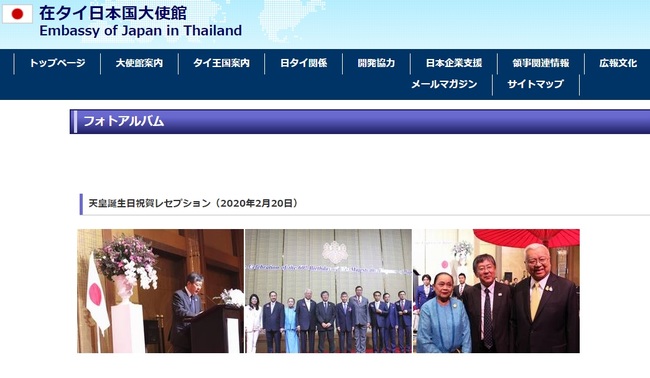This screenshot has height=378, width=650.
Task: Open the メールマガジン link
Action: coord(444,84)
